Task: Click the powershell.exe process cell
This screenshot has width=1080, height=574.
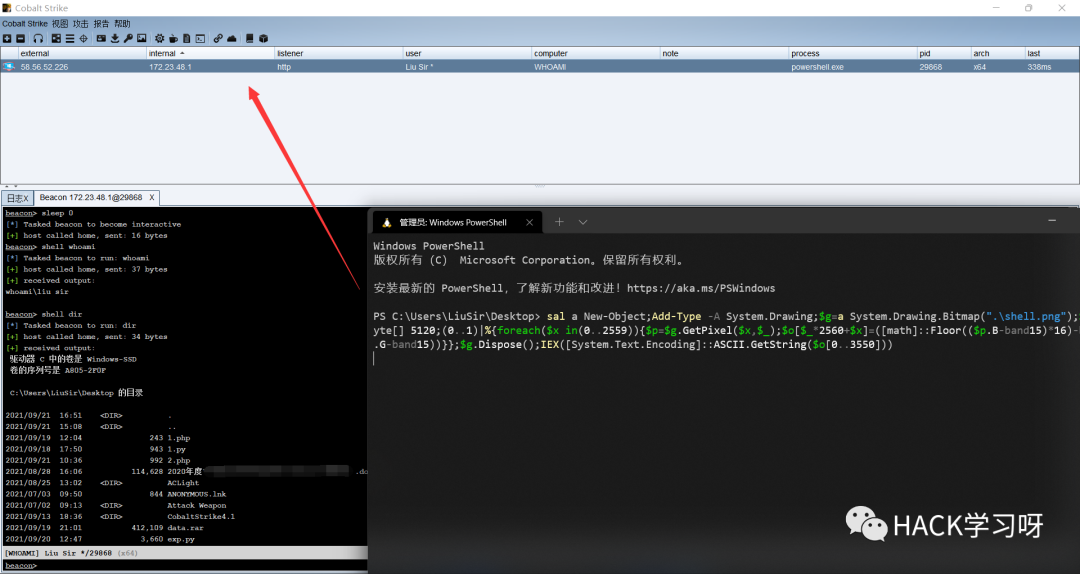Action: [818, 67]
